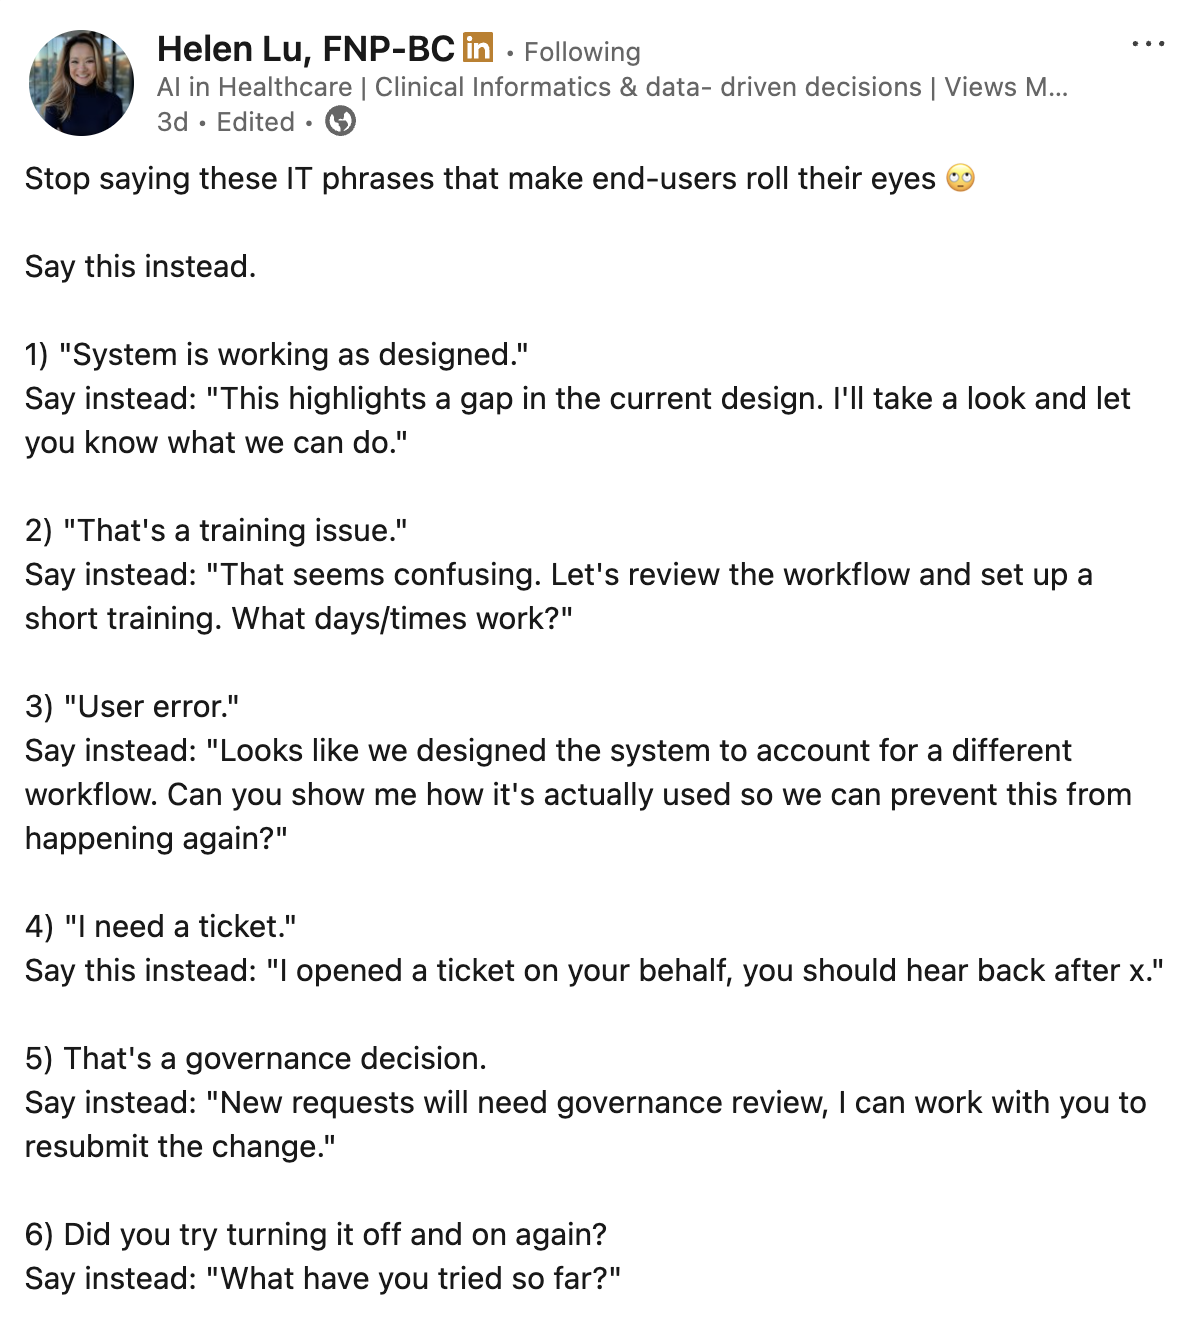This screenshot has height=1320, width=1192.
Task: Click the standalone "Say this instead." line
Action: (140, 267)
